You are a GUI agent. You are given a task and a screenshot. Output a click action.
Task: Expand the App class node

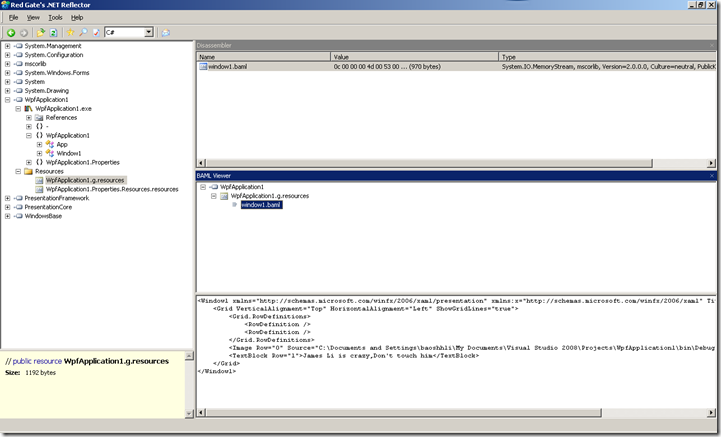(40, 144)
